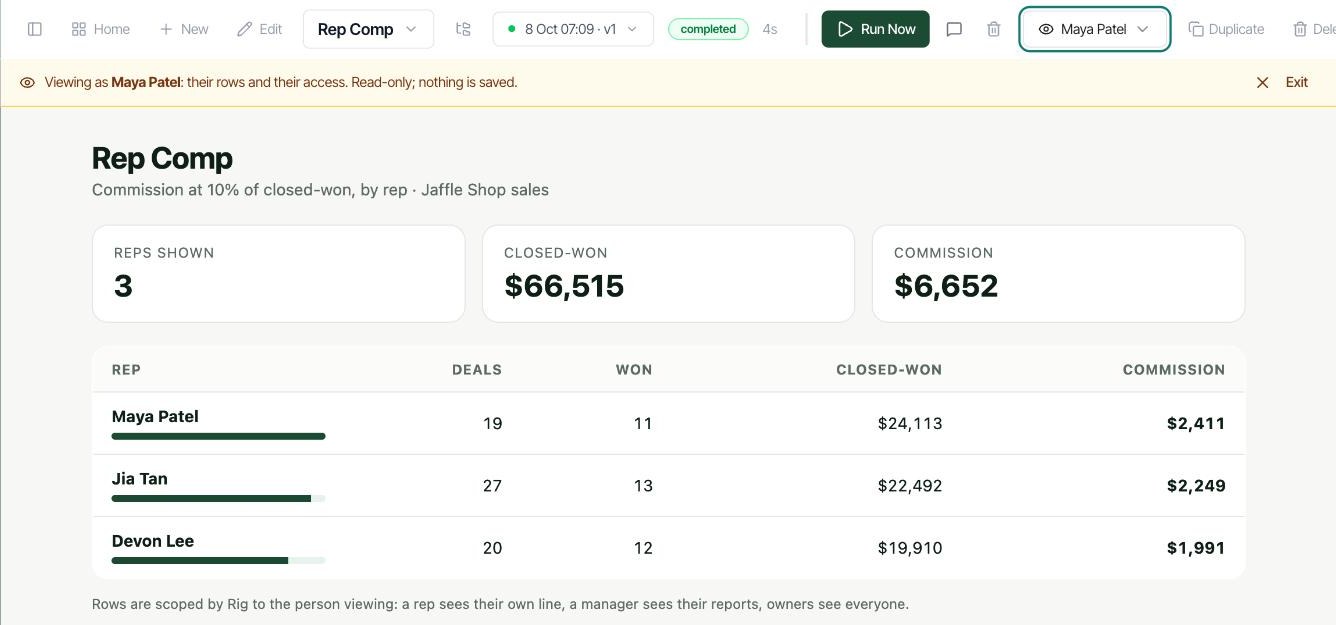Open the comments speech bubble icon
1336x625 pixels.
coord(954,29)
